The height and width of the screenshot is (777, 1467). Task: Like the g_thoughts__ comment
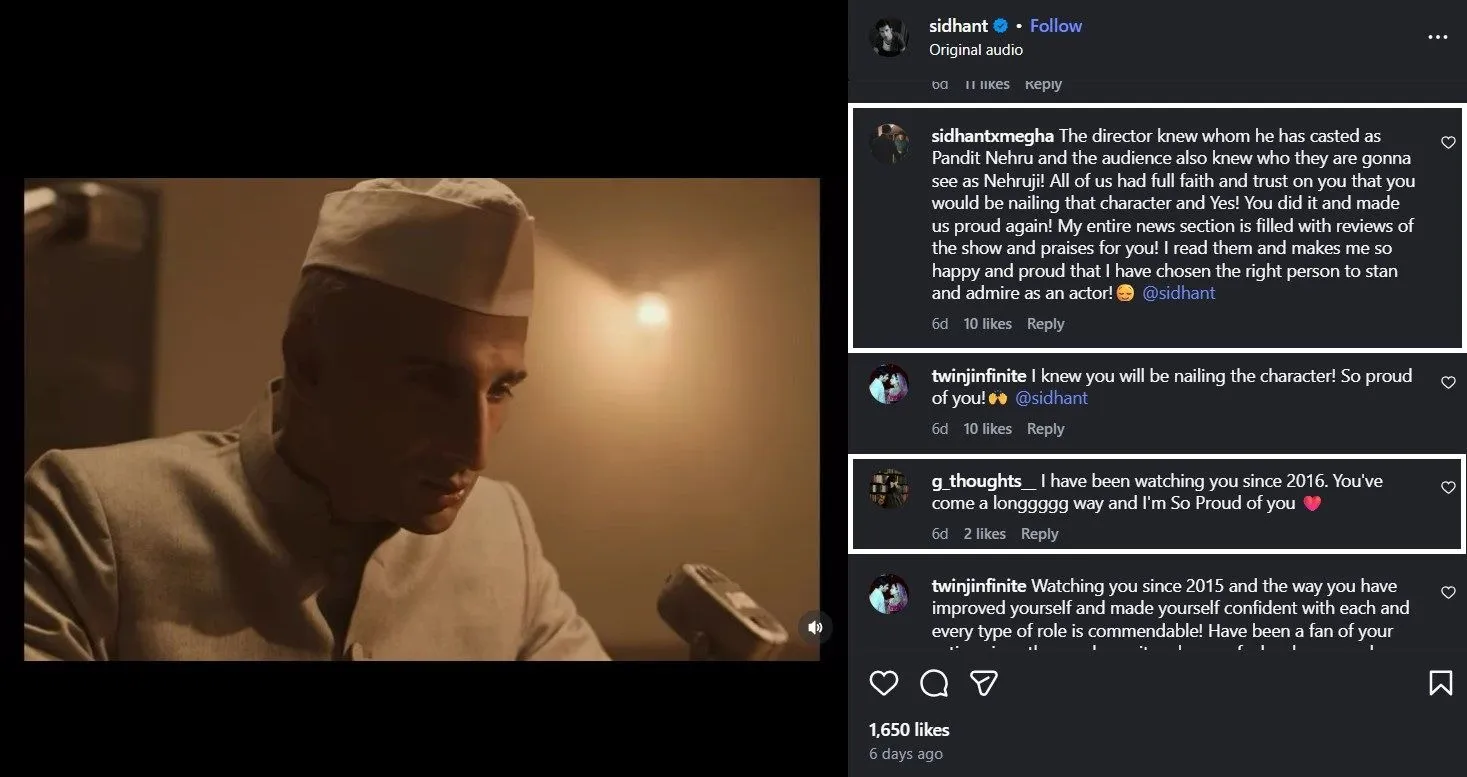click(1447, 488)
